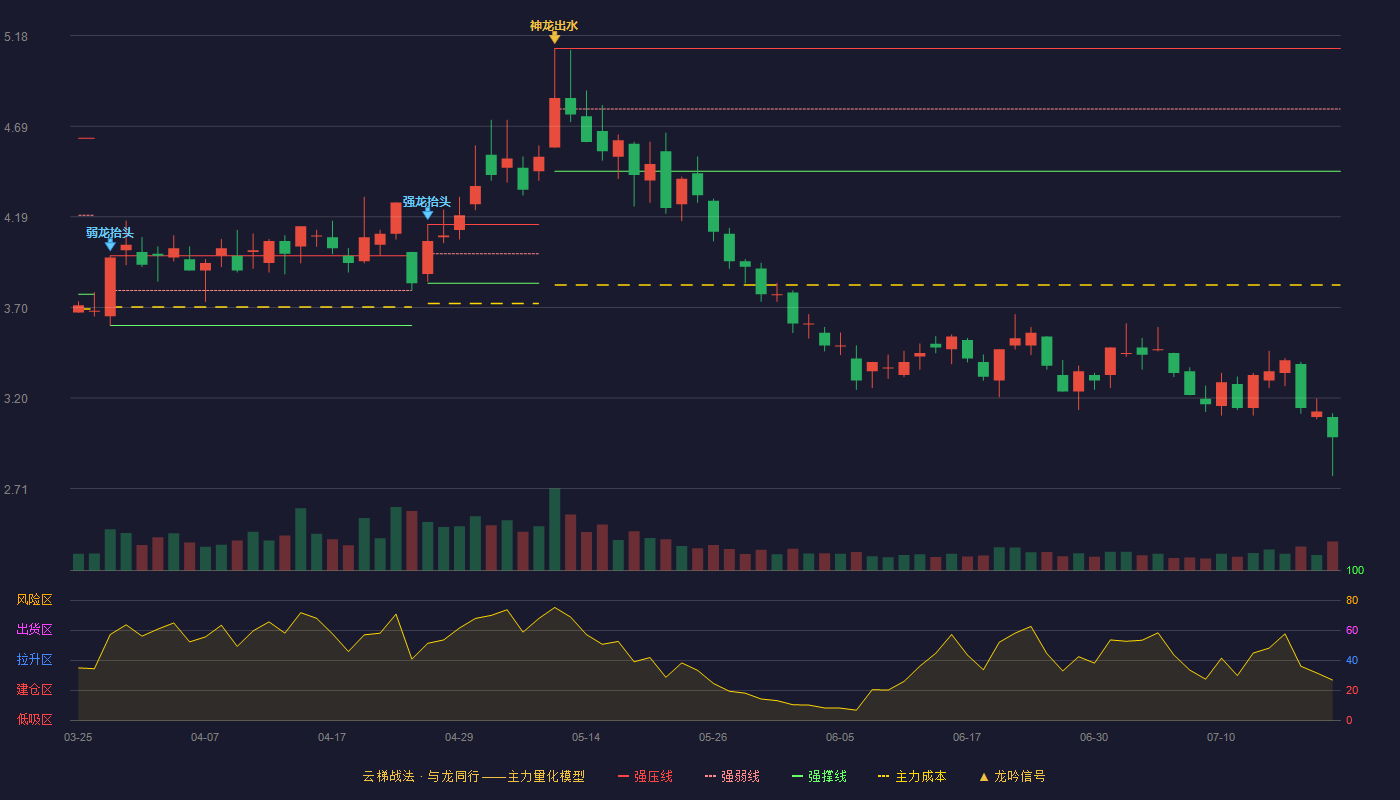The height and width of the screenshot is (800, 1400).
Task: Click the 05-14 date label
Action: [586, 737]
